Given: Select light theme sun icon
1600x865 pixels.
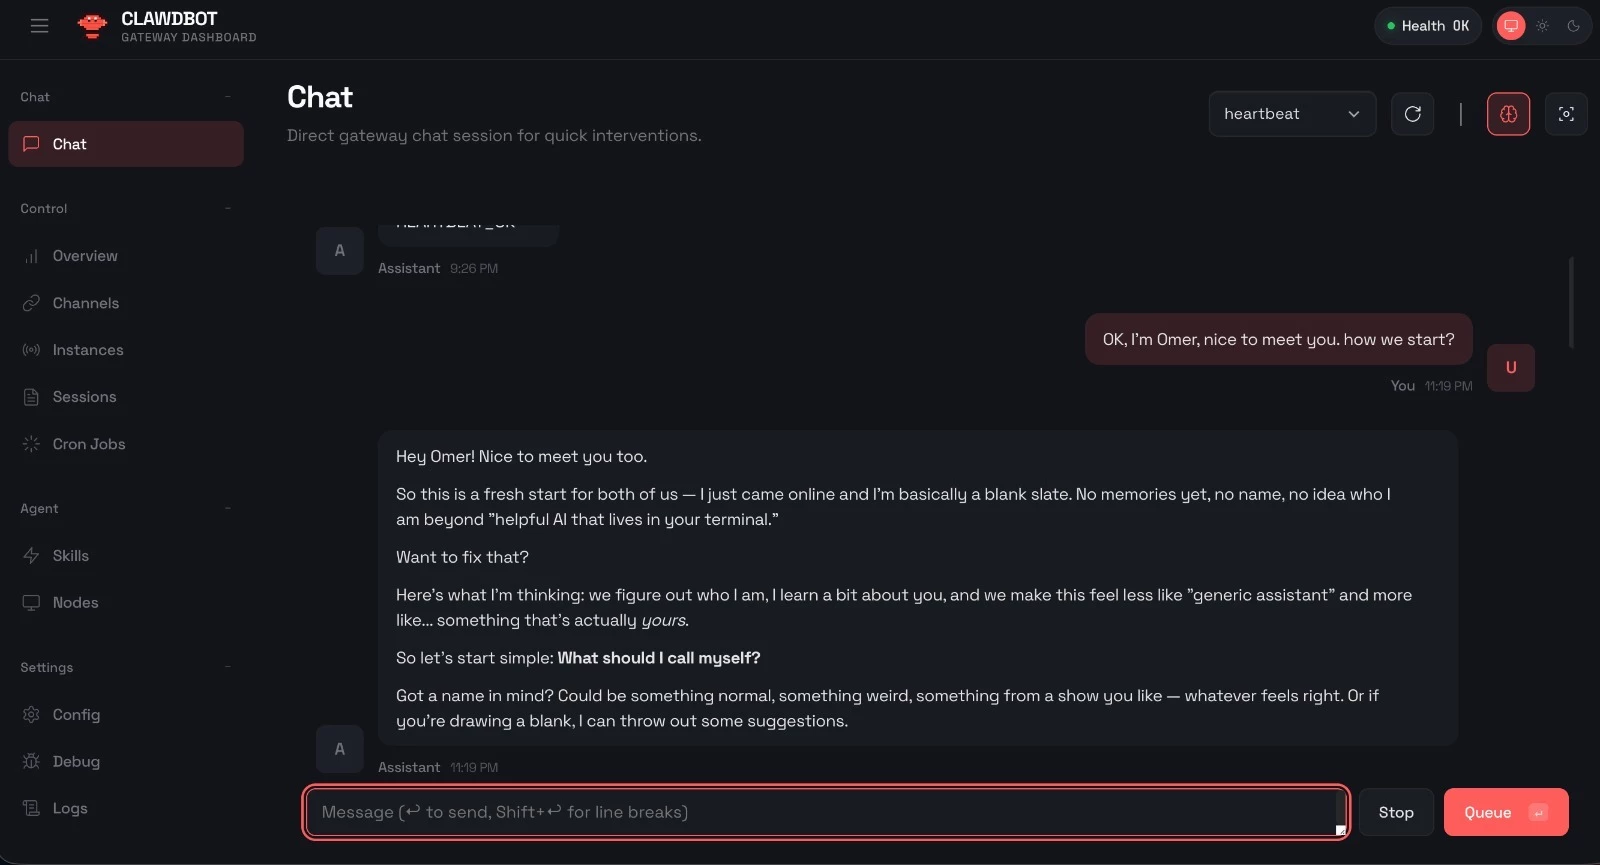Looking at the screenshot, I should point(1543,26).
